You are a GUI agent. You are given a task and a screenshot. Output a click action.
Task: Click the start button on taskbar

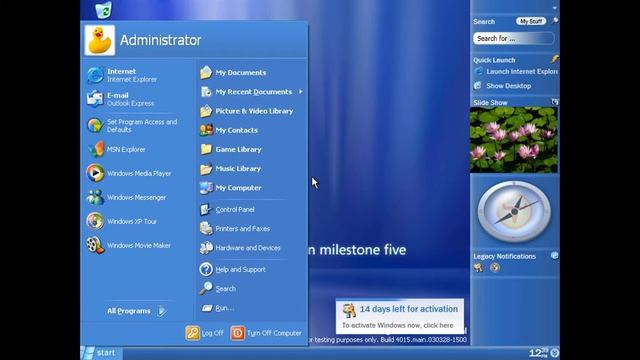(x=101, y=353)
